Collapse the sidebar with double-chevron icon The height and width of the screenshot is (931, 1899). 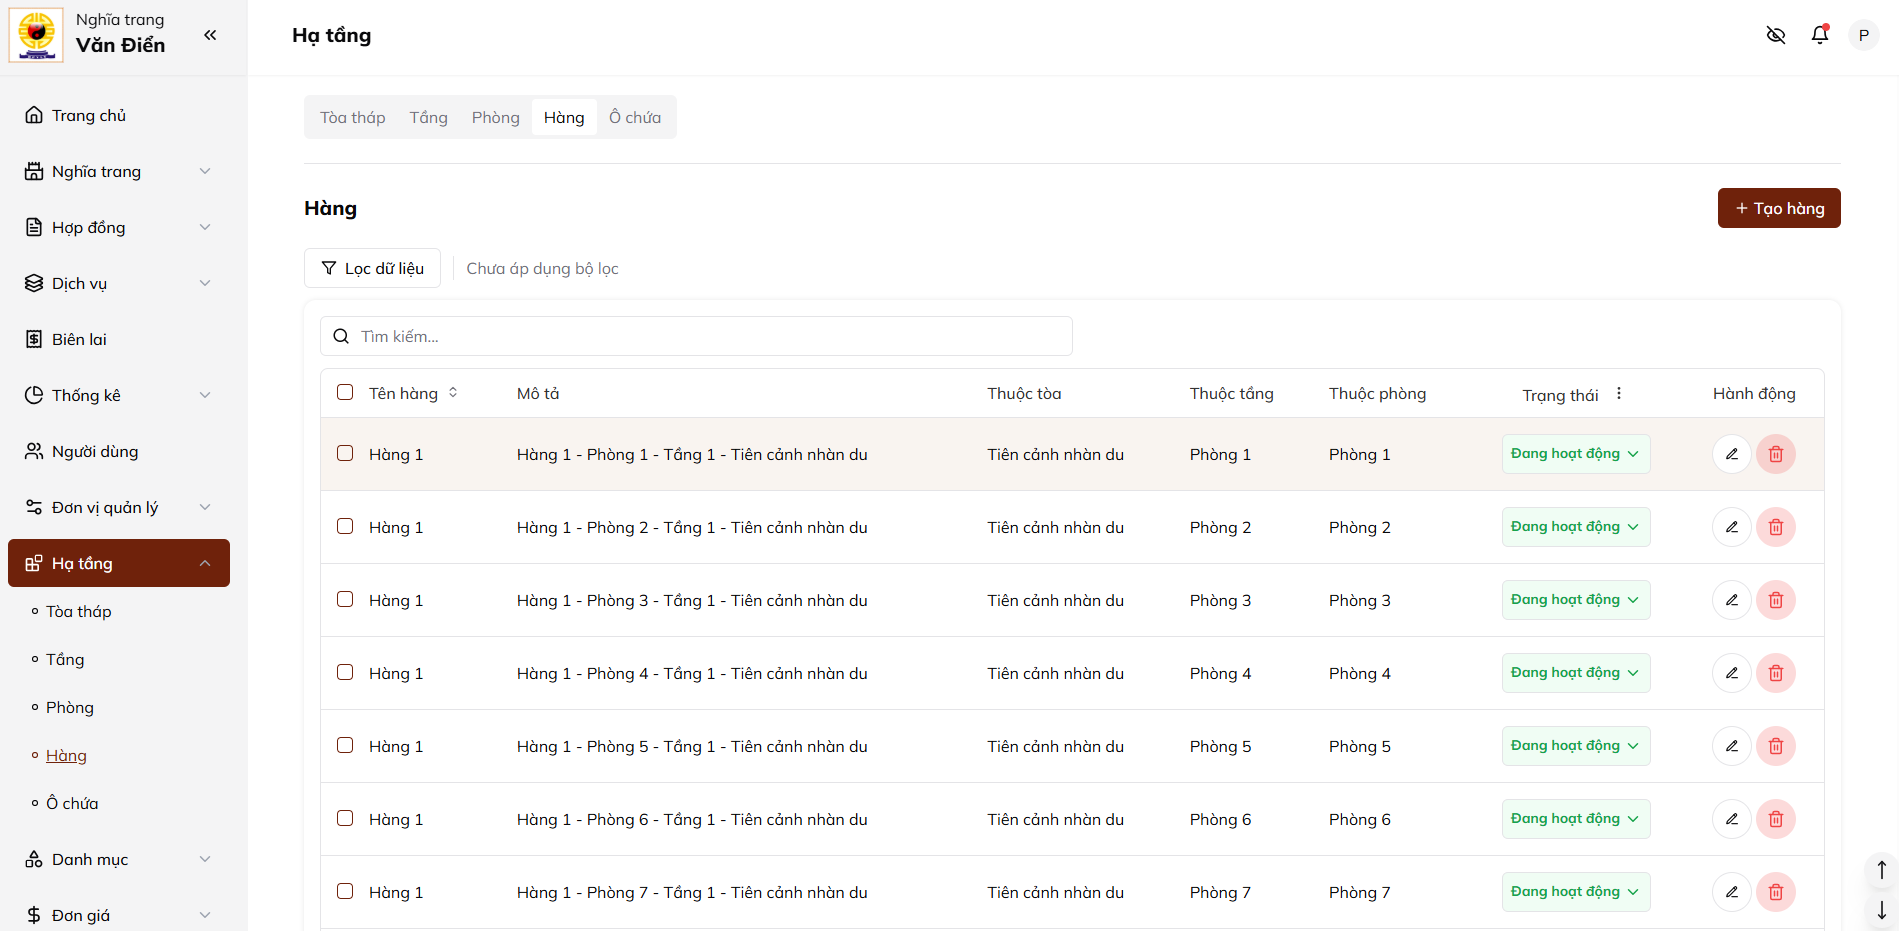[x=210, y=35]
